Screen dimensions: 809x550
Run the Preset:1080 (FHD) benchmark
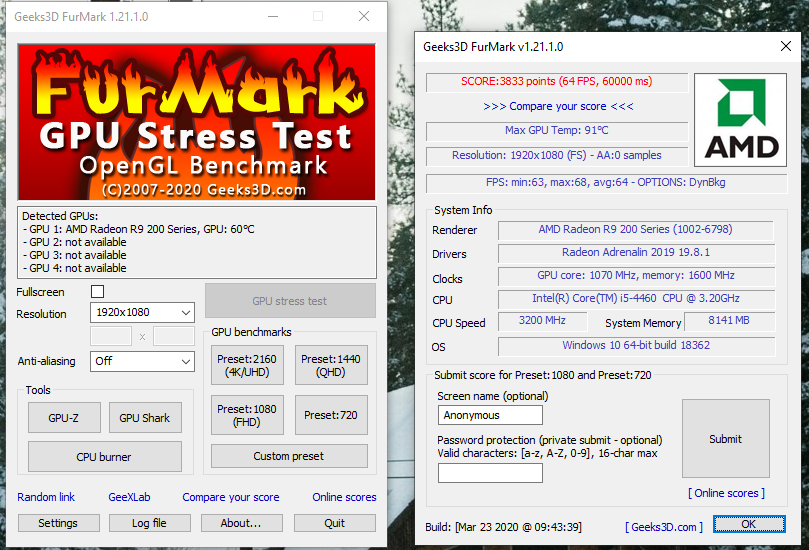247,415
